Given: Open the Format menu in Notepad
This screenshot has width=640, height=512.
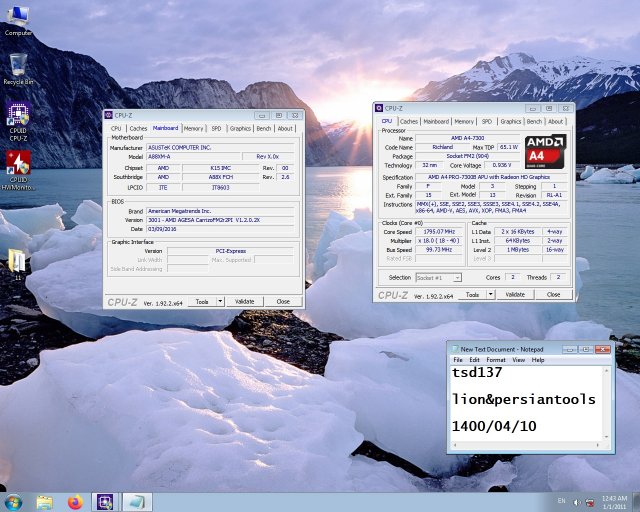Looking at the screenshot, I should [495, 360].
